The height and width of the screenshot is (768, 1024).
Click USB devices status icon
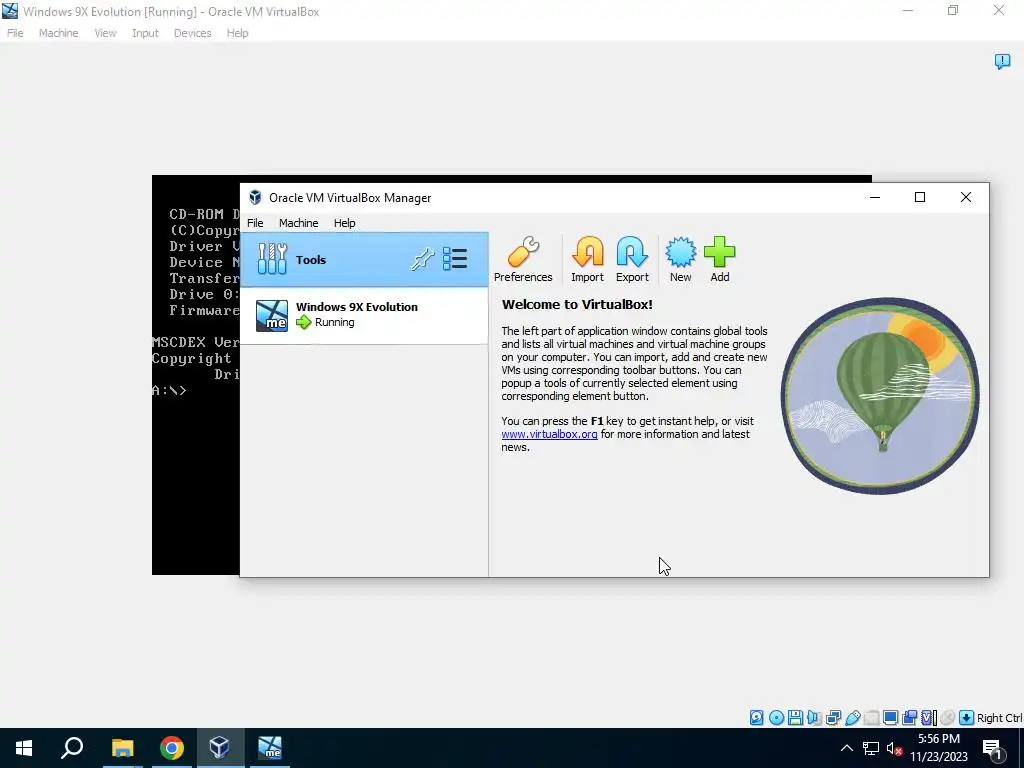852,718
